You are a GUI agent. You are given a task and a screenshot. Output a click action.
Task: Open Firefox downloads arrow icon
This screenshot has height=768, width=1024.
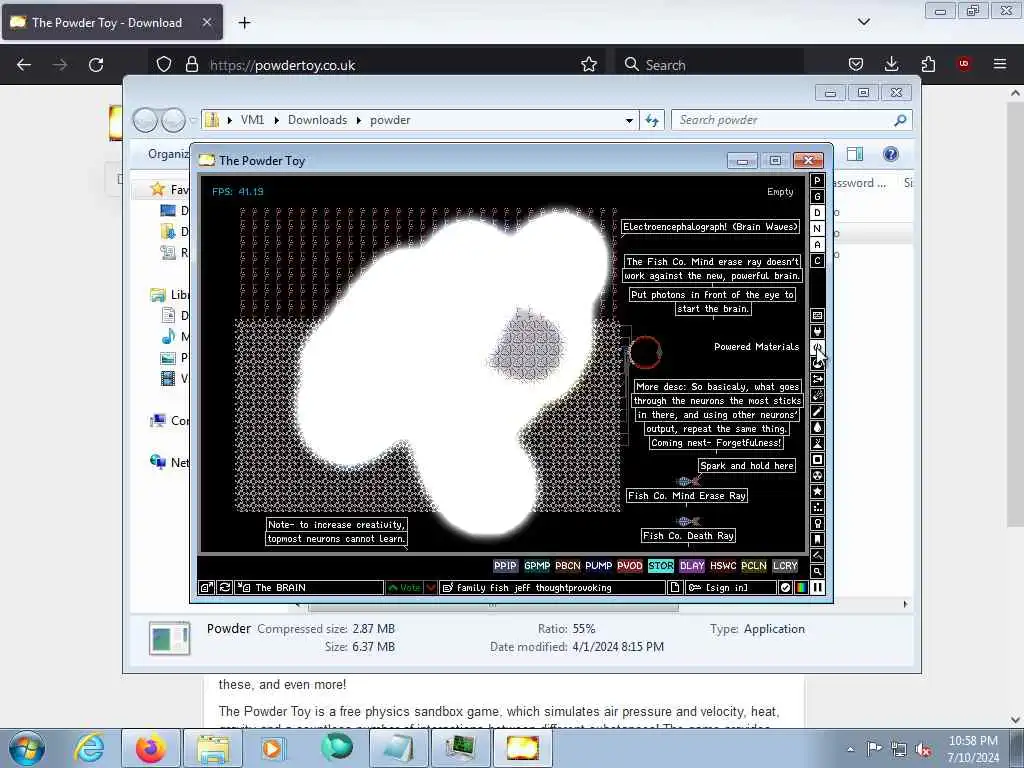891,64
